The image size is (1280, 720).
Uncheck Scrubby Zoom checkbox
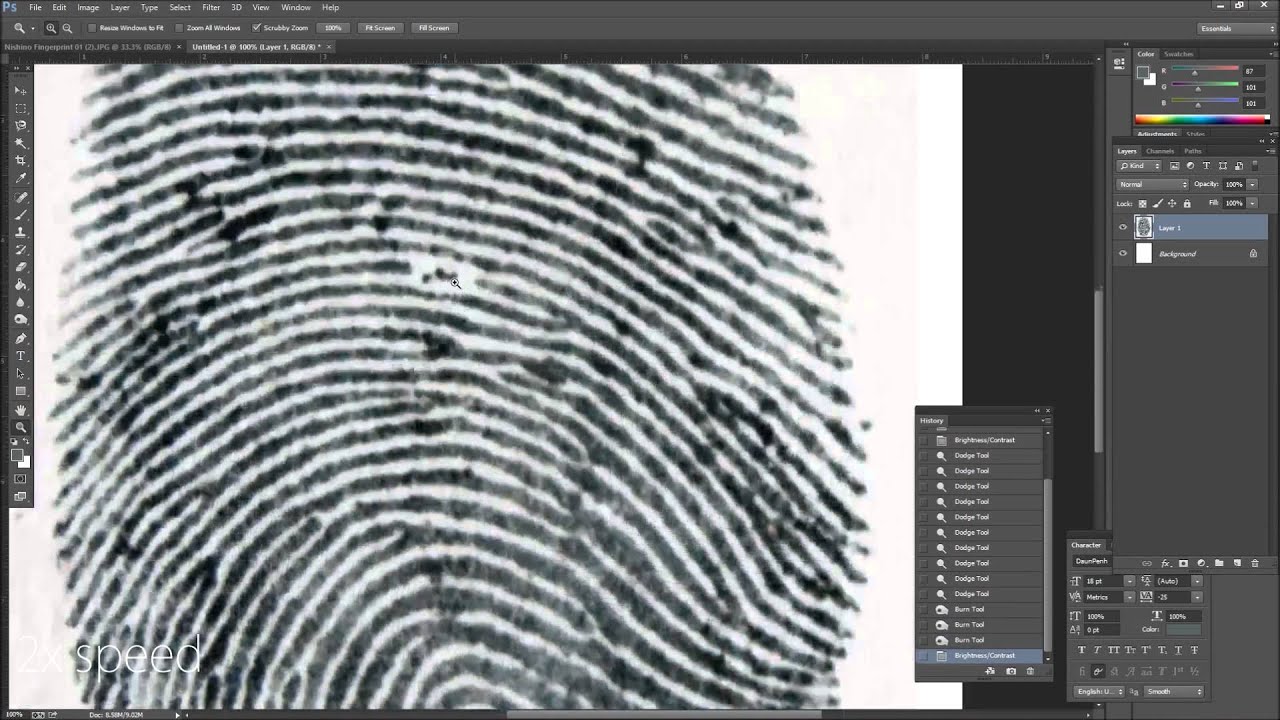click(257, 28)
